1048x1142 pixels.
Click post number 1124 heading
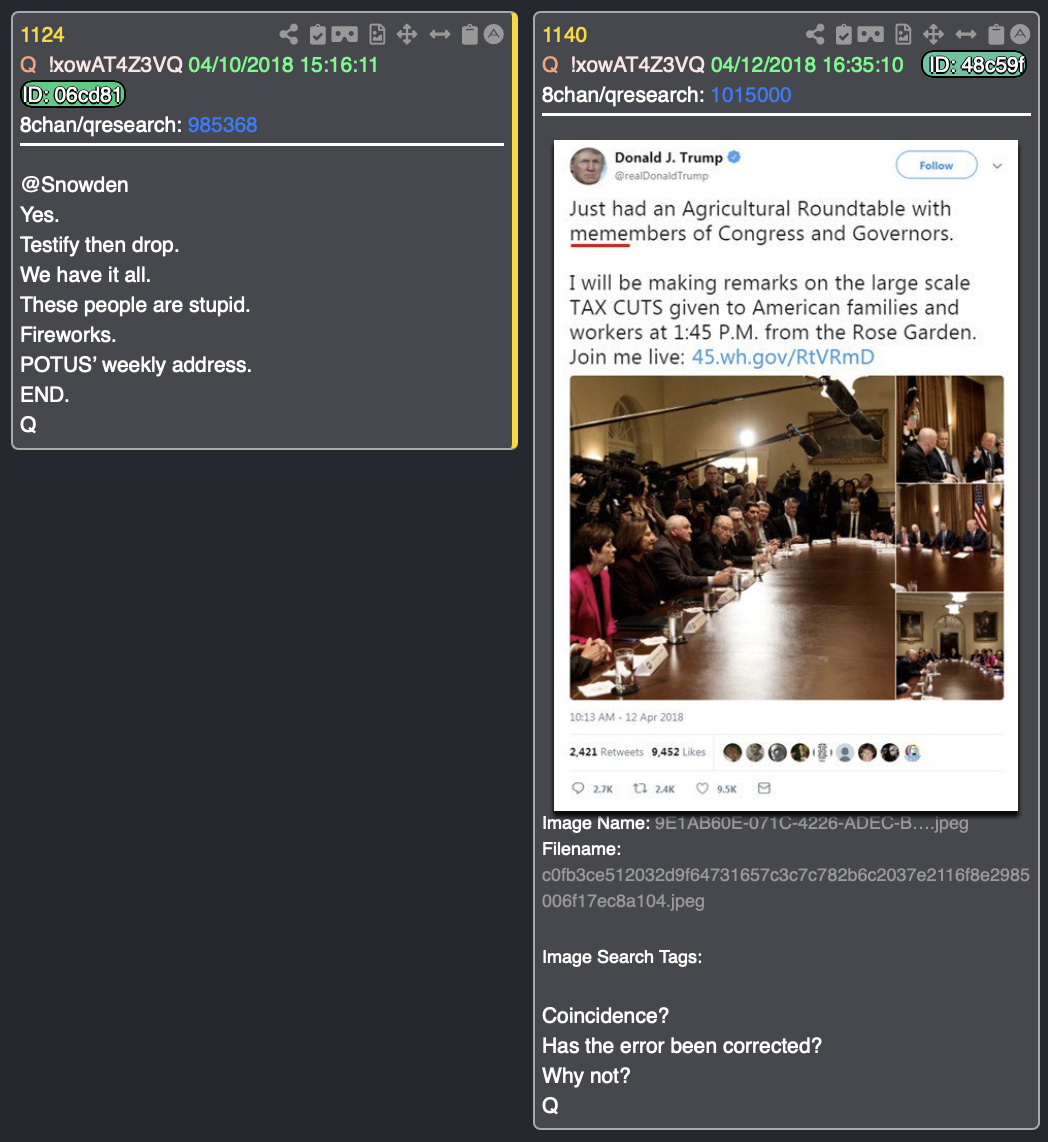tap(42, 34)
